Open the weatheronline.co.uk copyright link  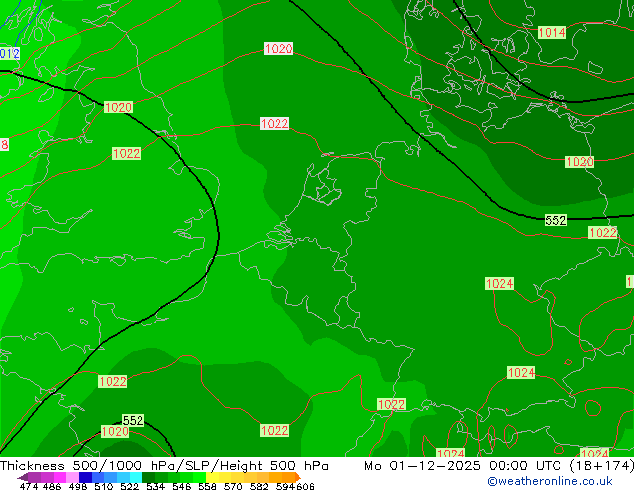pyautogui.click(x=549, y=481)
